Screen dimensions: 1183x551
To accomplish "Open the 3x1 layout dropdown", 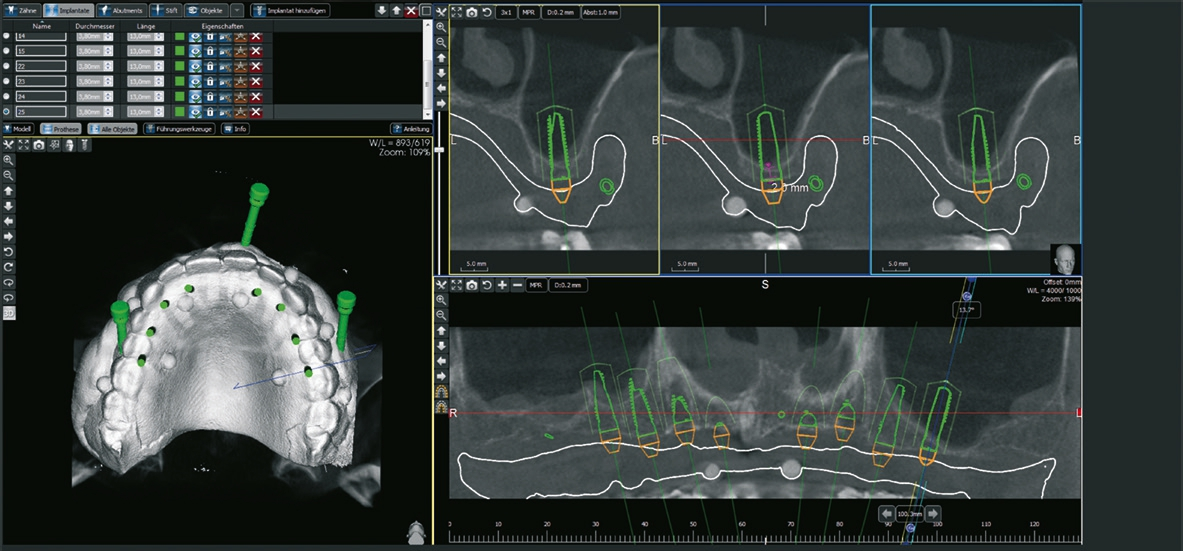I will click(507, 12).
